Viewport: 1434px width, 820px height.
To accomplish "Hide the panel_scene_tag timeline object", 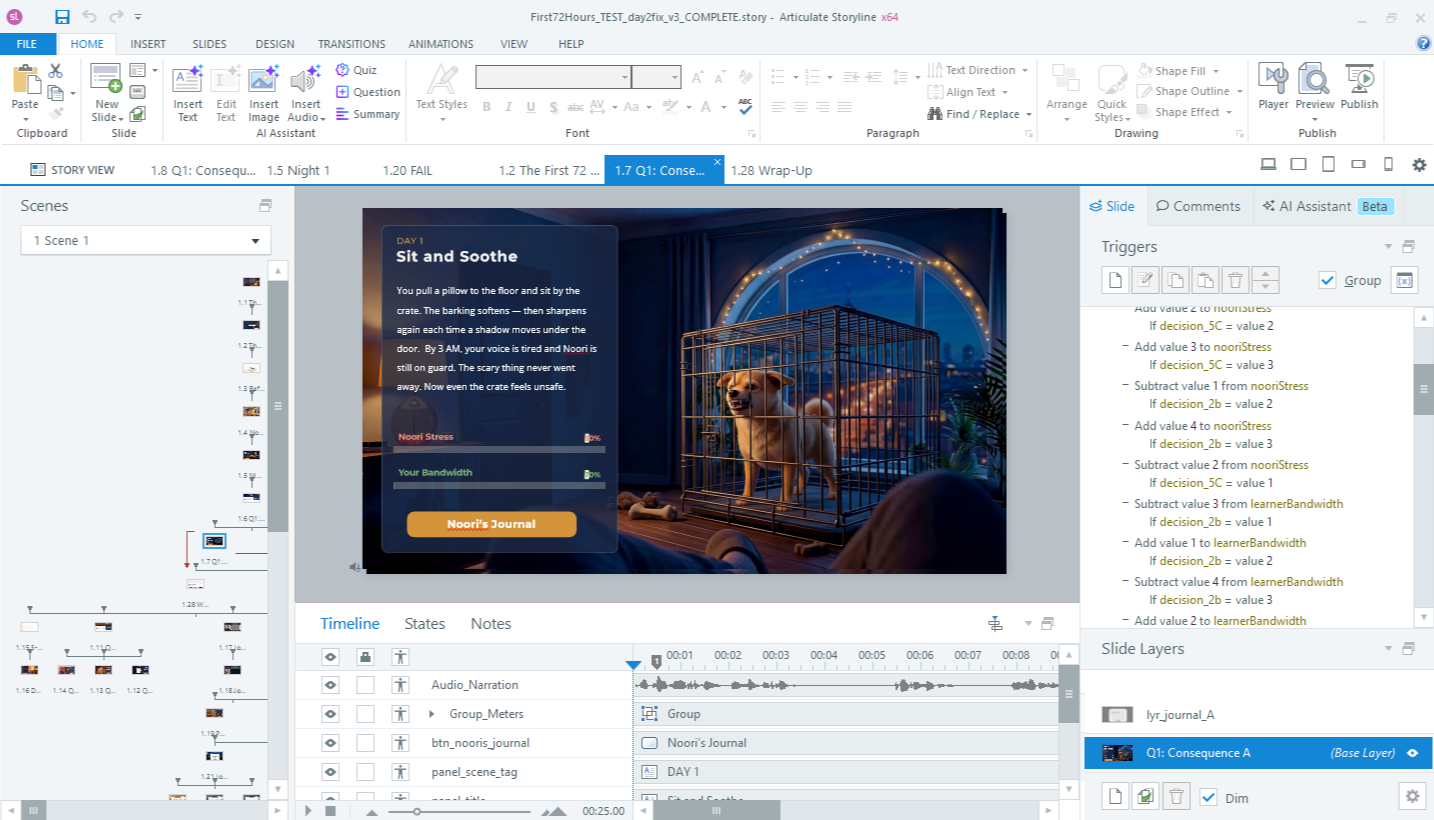I will (x=331, y=772).
